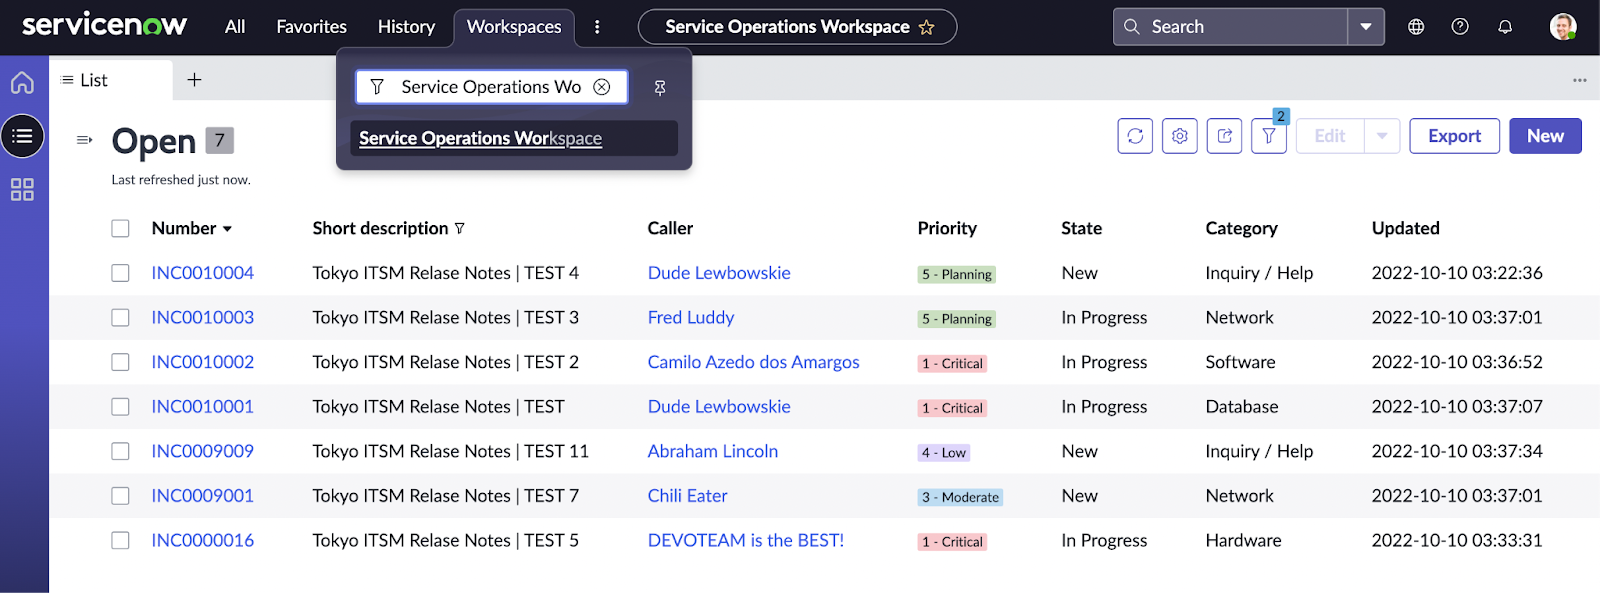Click the filter funnel in menu search

click(377, 87)
